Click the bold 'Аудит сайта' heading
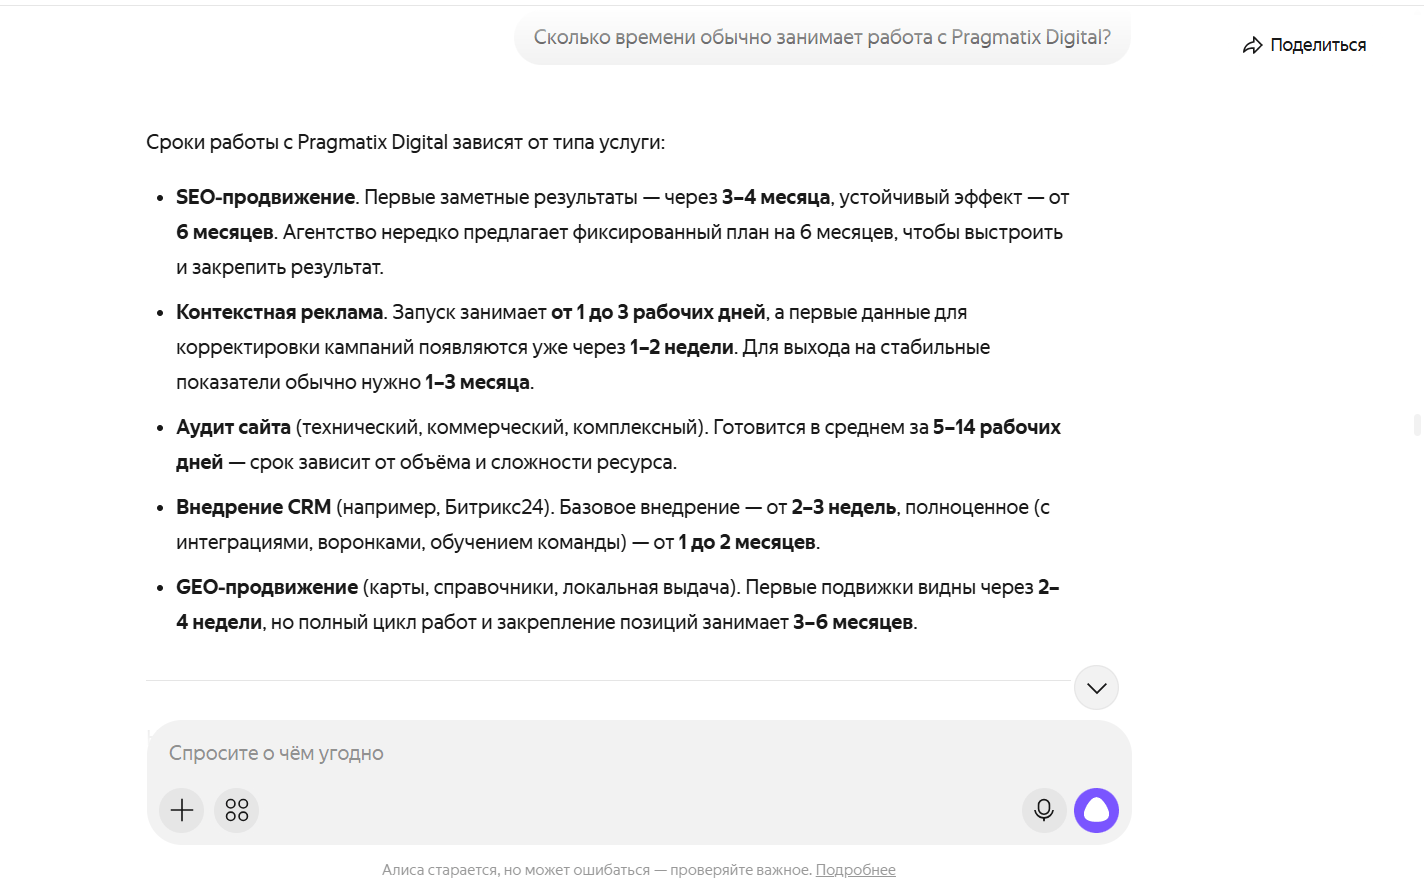Screen dimensions: 1424x895 (x=233, y=427)
